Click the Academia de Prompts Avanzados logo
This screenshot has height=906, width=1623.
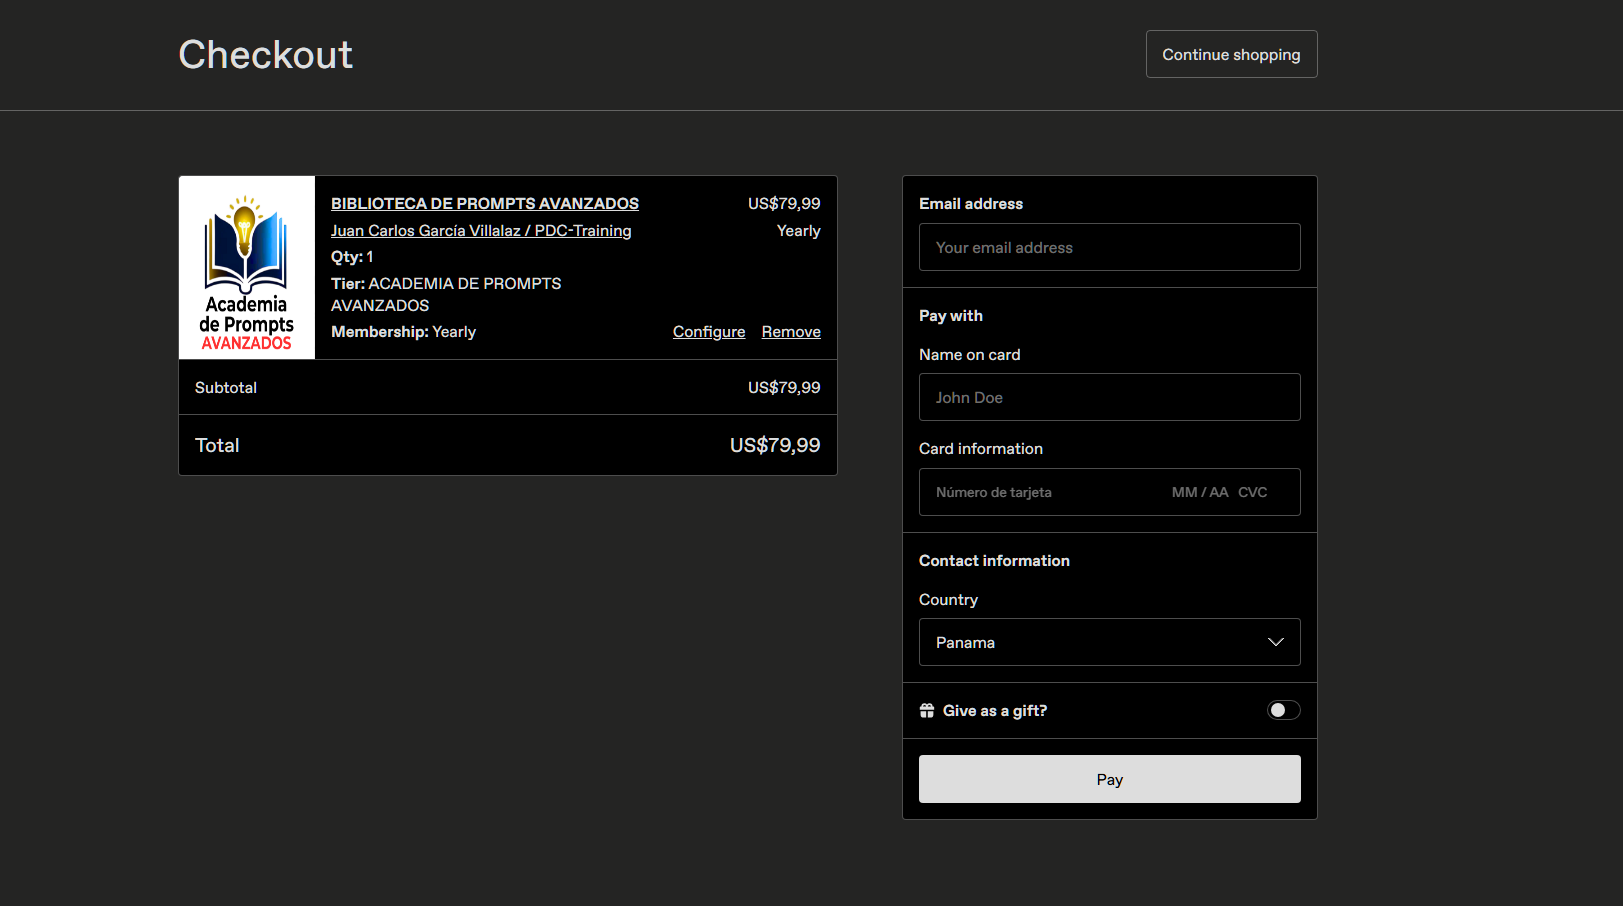[247, 268]
